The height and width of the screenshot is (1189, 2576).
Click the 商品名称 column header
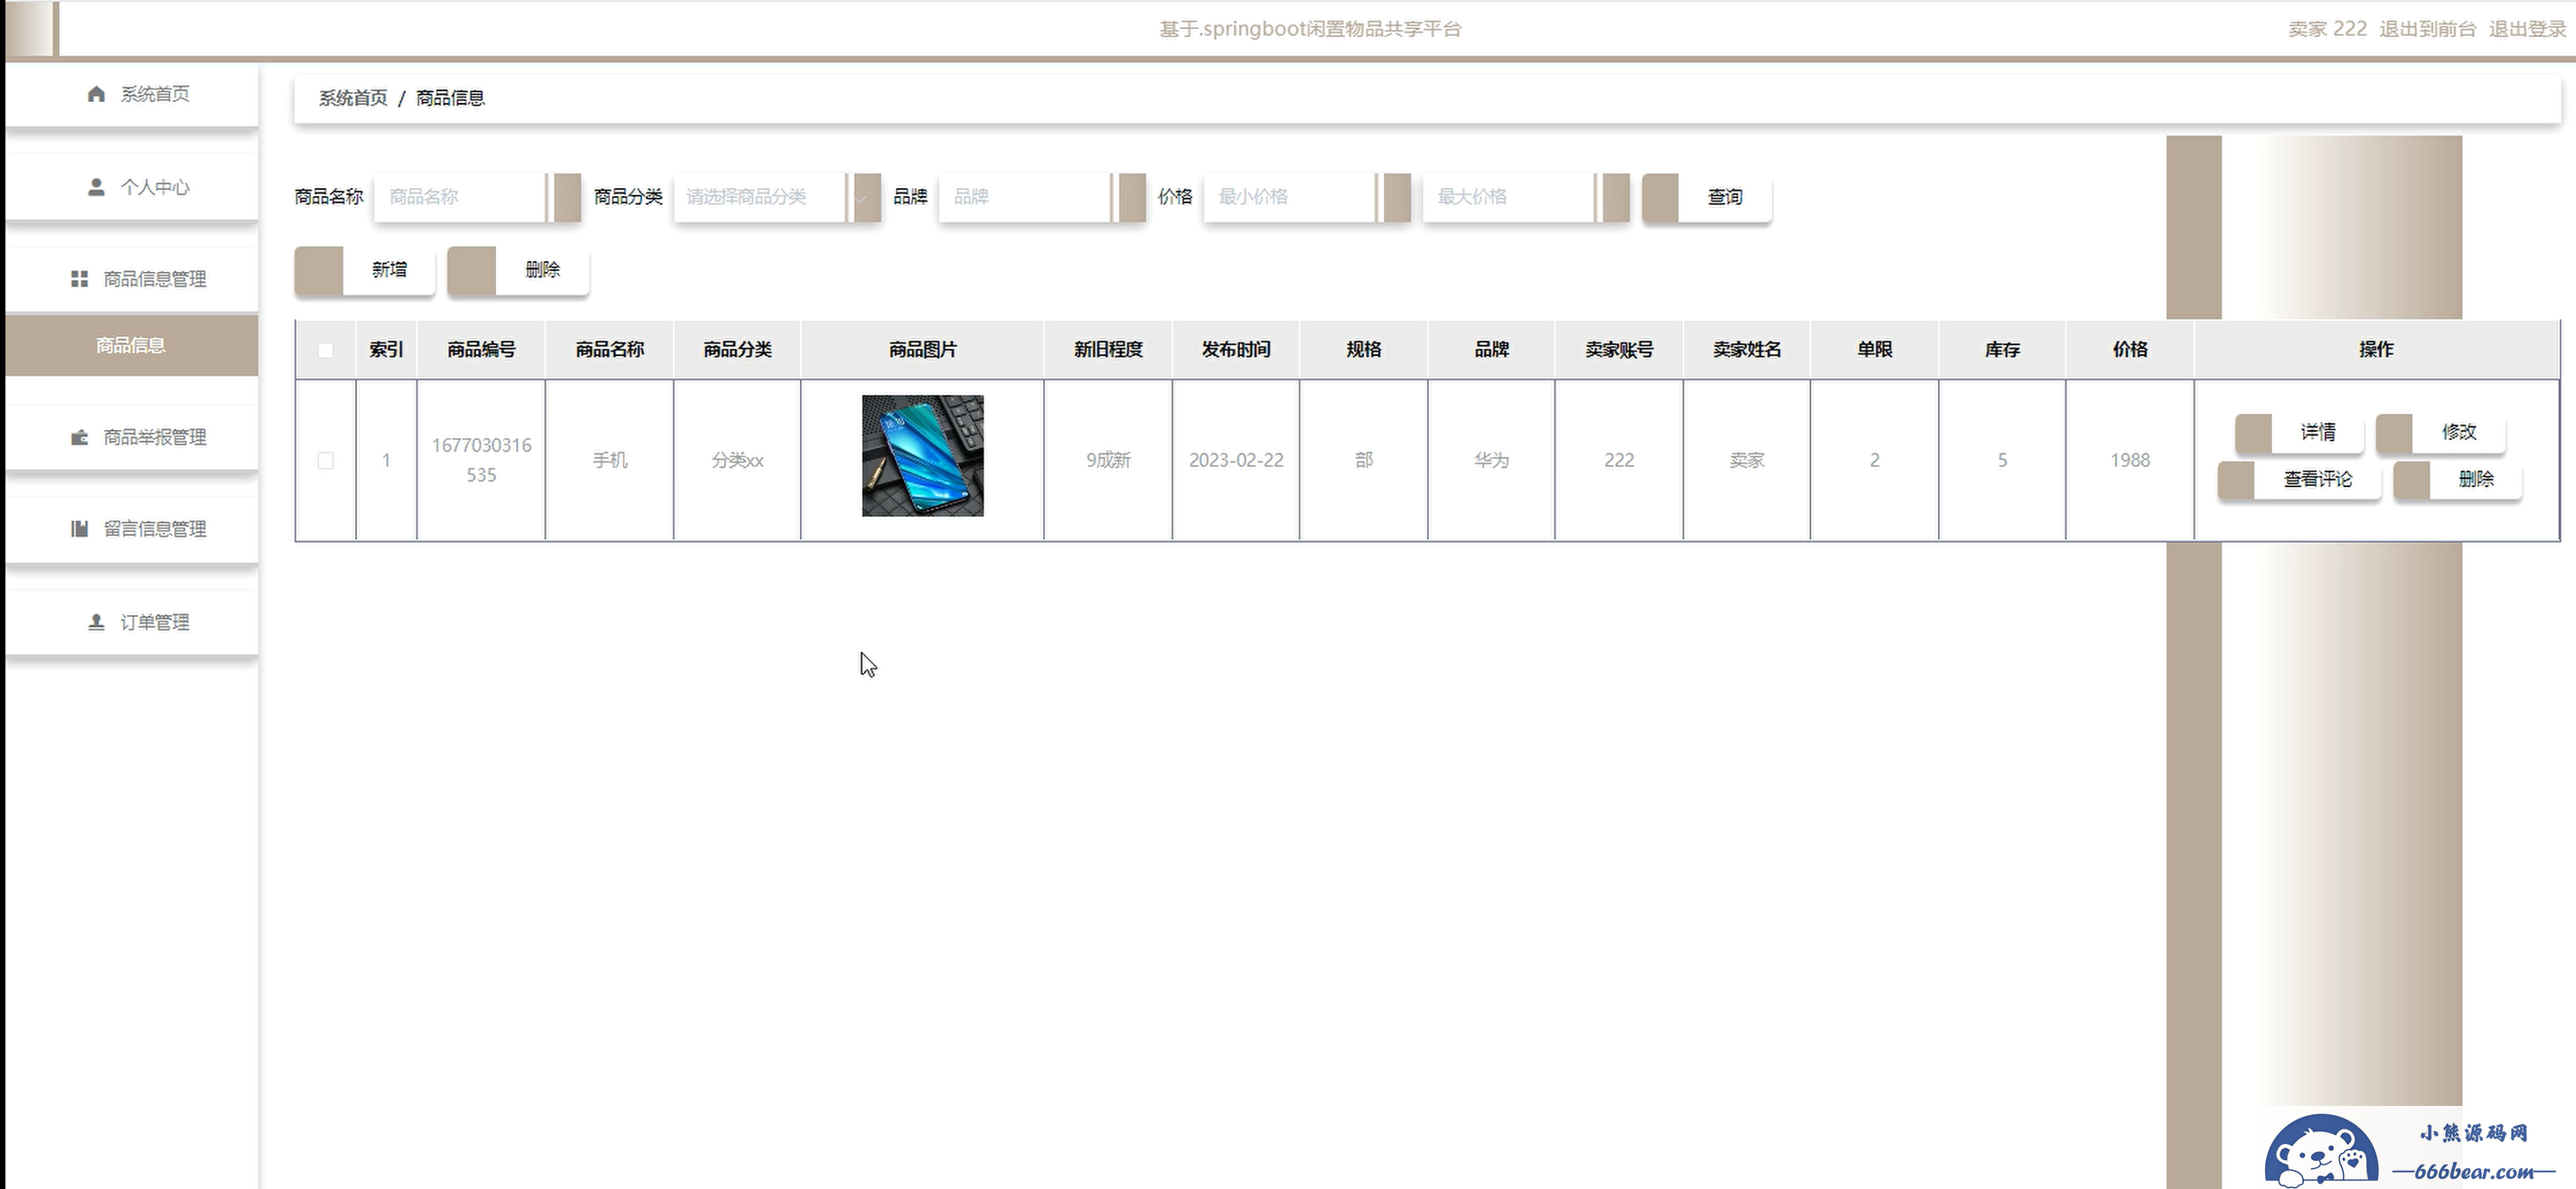tap(609, 349)
